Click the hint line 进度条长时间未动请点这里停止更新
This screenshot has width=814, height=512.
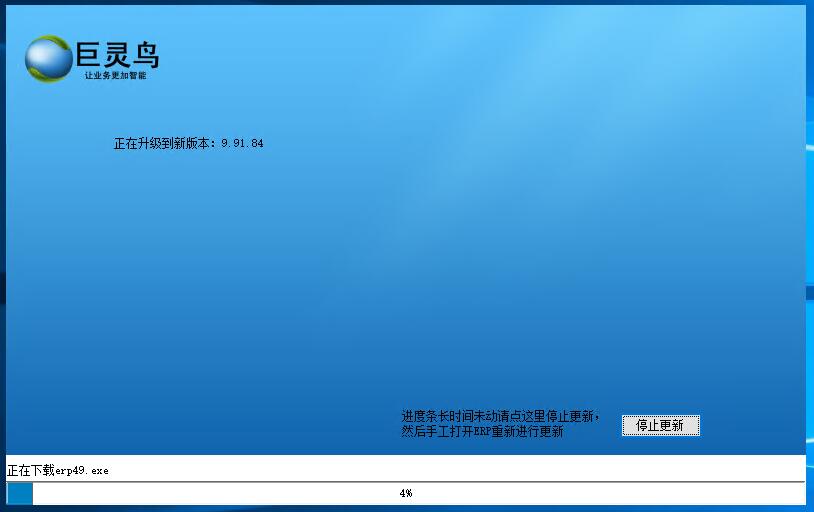(x=500, y=416)
